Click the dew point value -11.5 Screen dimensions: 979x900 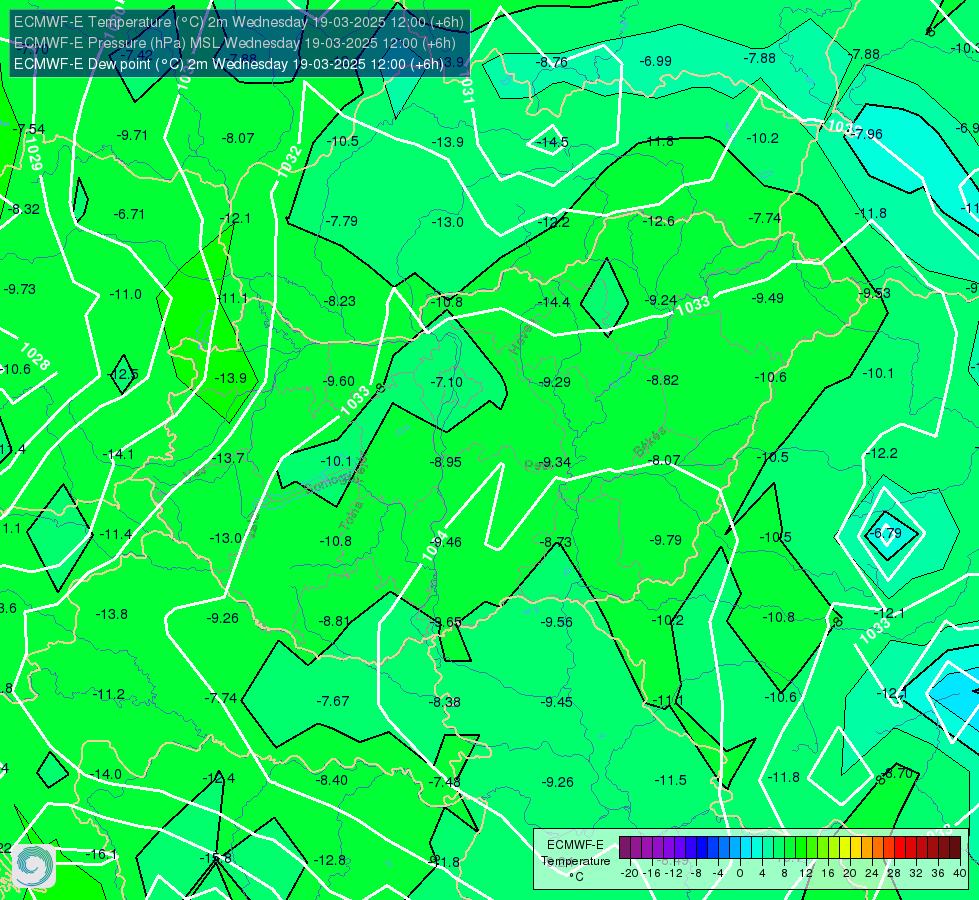click(x=671, y=781)
